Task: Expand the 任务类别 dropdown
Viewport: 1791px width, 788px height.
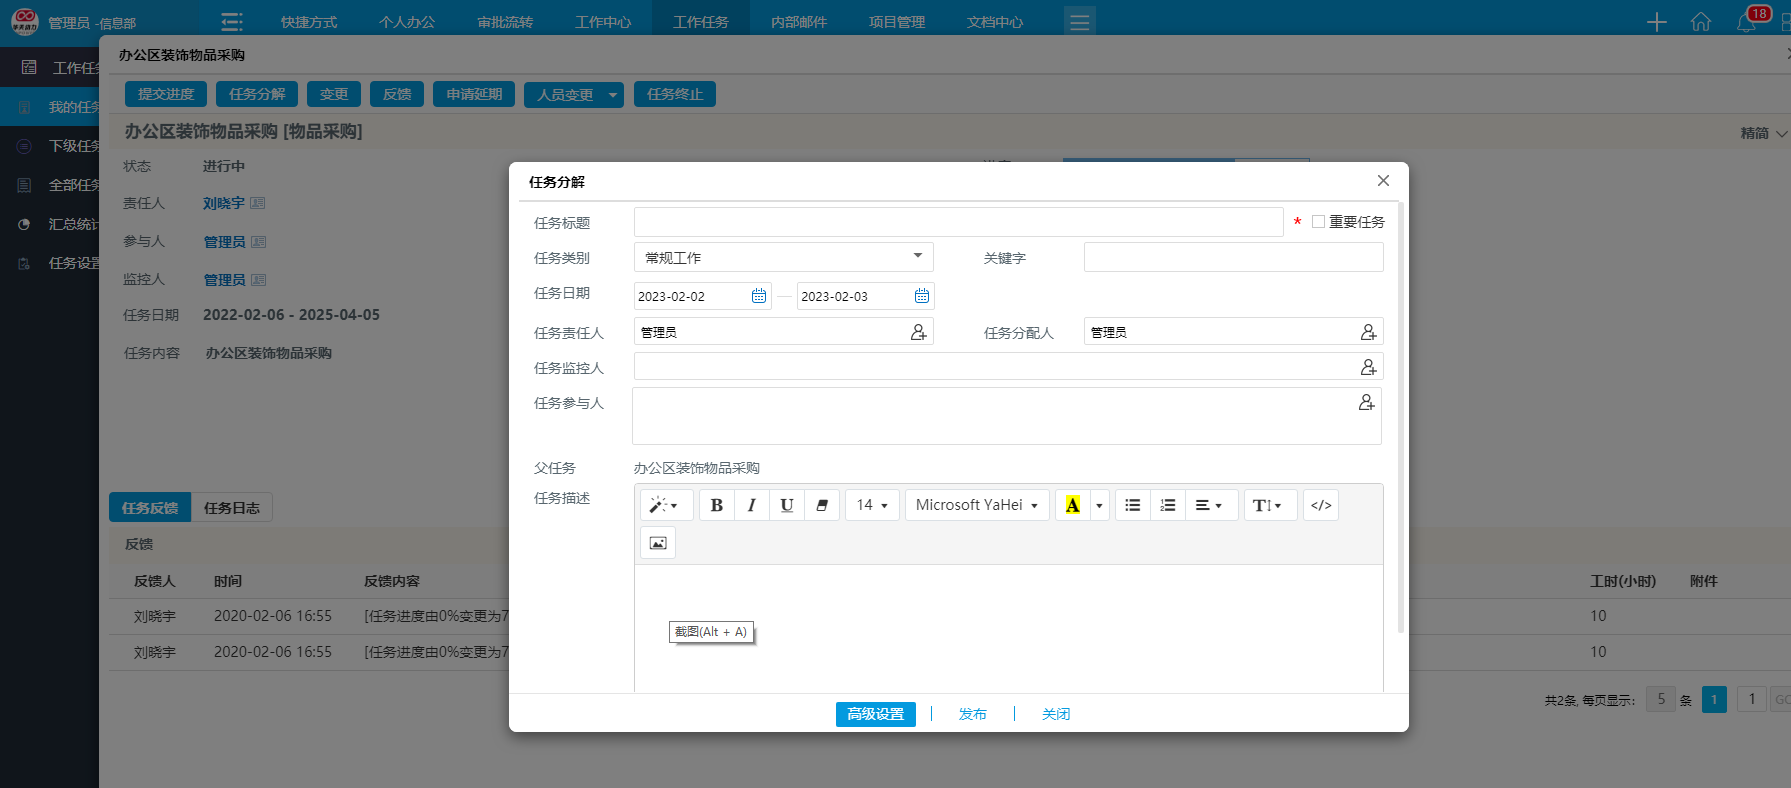Action: 783,257
